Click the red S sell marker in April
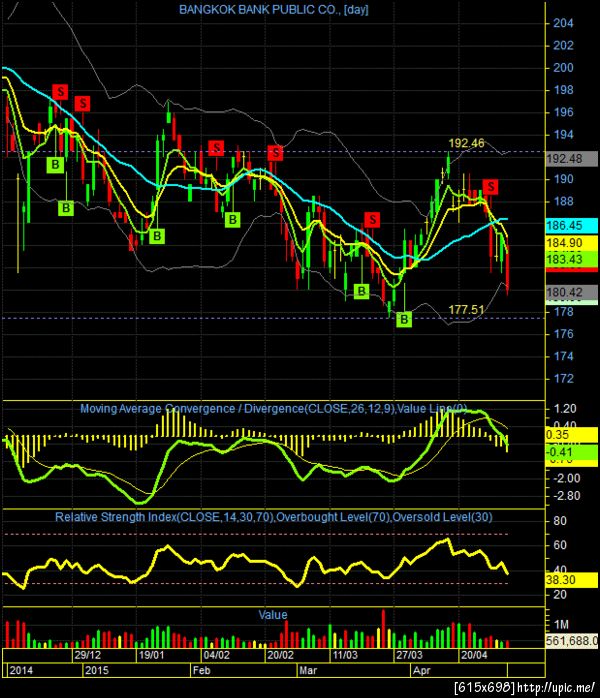 (491, 187)
